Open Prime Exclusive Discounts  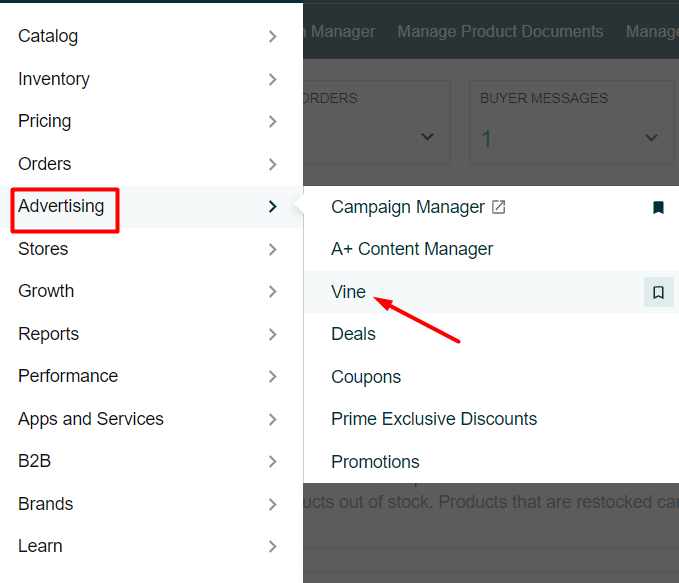[x=434, y=419]
